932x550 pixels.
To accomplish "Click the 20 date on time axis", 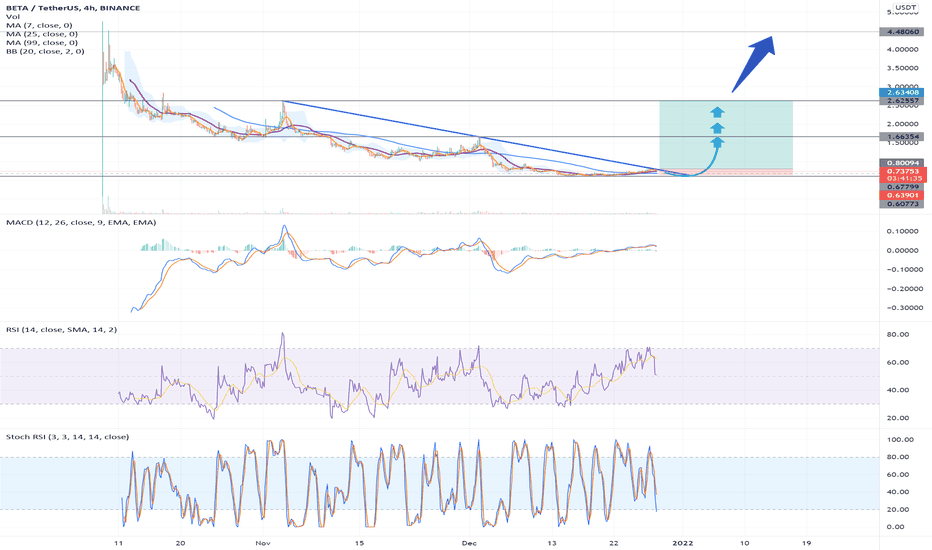I will pyautogui.click(x=181, y=543).
